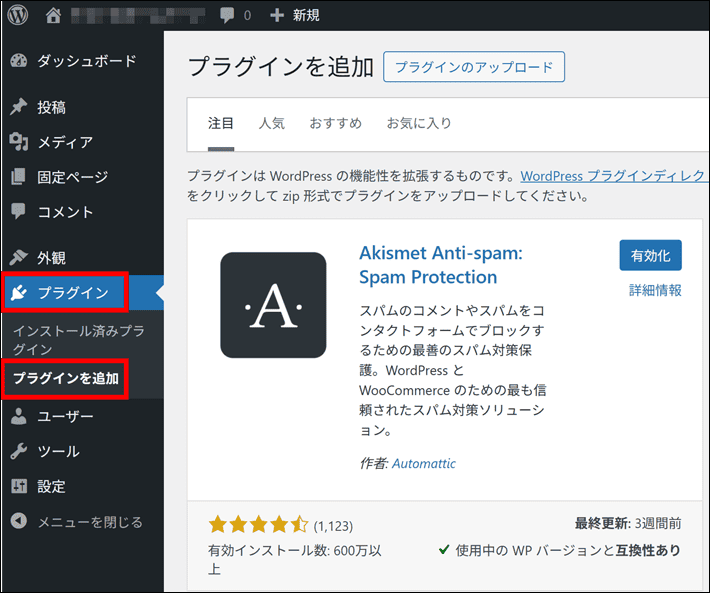
Task: Click the plus 新規 icon in admin bar
Action: coord(277,15)
